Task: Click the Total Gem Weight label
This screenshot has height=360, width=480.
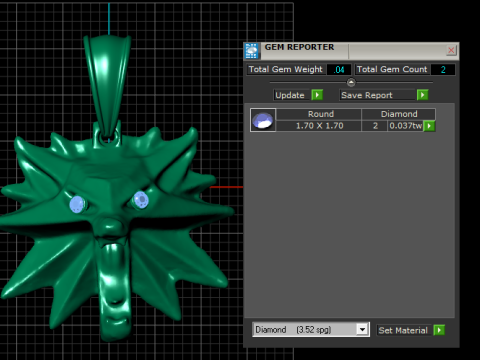Action: (x=286, y=69)
